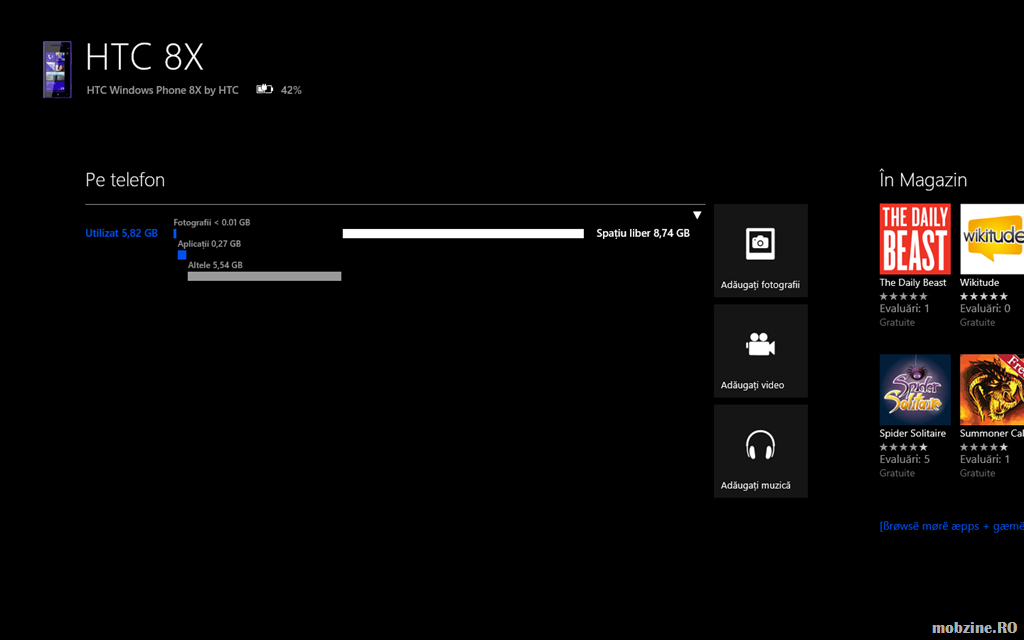Click the blue Aplicații storage block
Image resolution: width=1024 pixels, height=640 pixels.
[182, 255]
